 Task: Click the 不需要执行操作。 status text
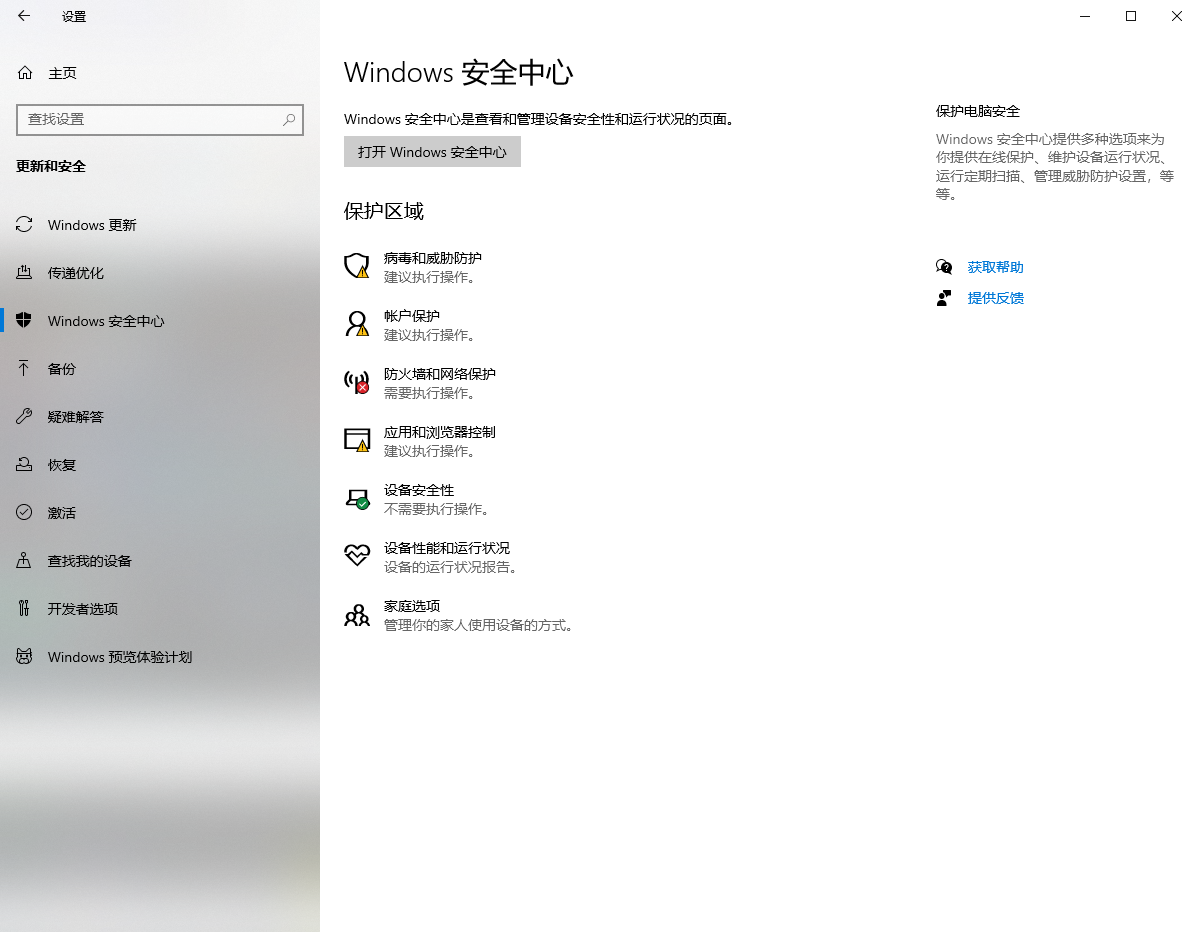(x=437, y=509)
